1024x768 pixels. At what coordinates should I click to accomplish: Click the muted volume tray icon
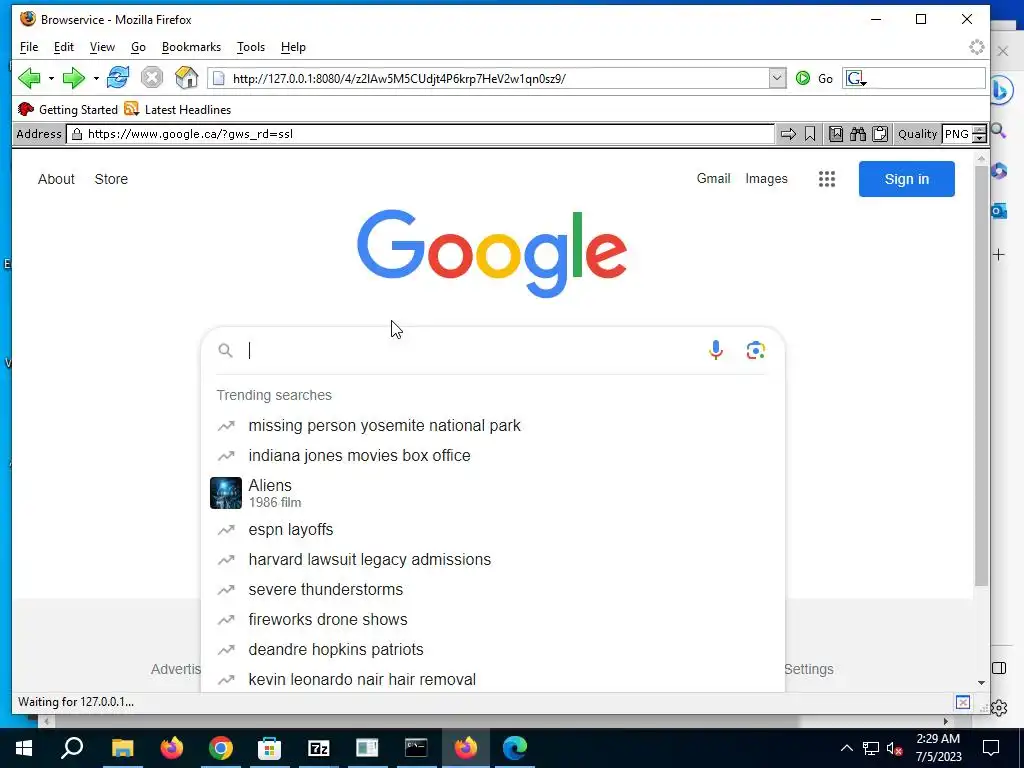[x=895, y=748]
